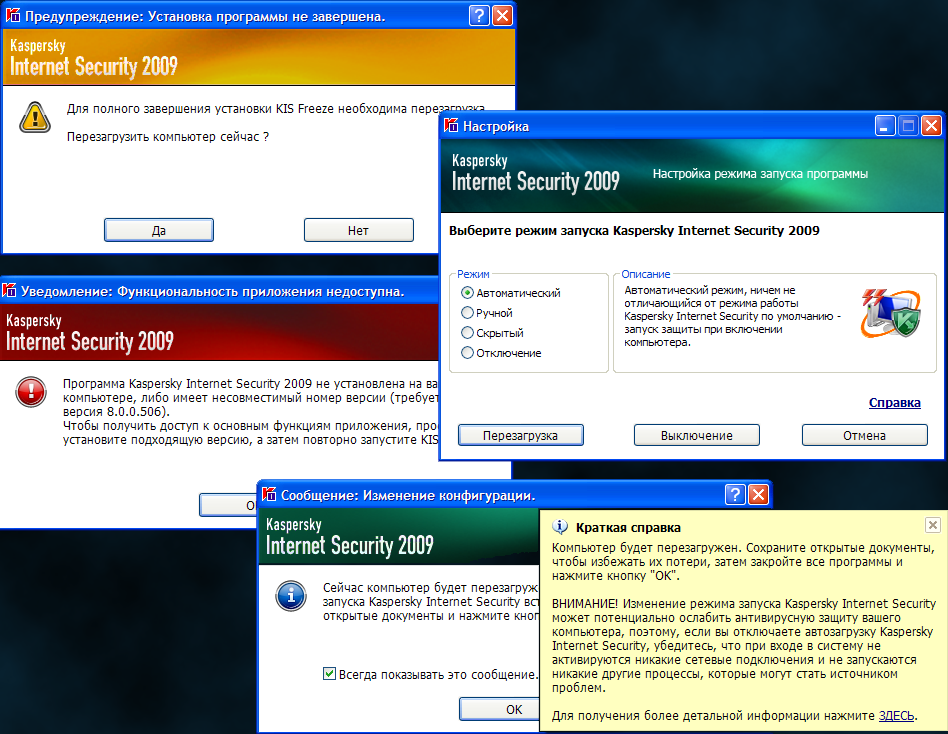Select the Ручной startup mode
Image resolution: width=948 pixels, height=734 pixels.
[x=487, y=313]
